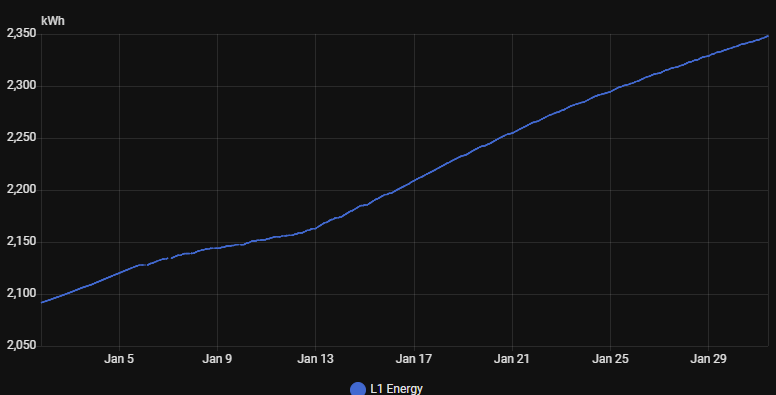This screenshot has height=395, width=776.
Task: Click the Jan 9 x-axis label
Action: 217,359
